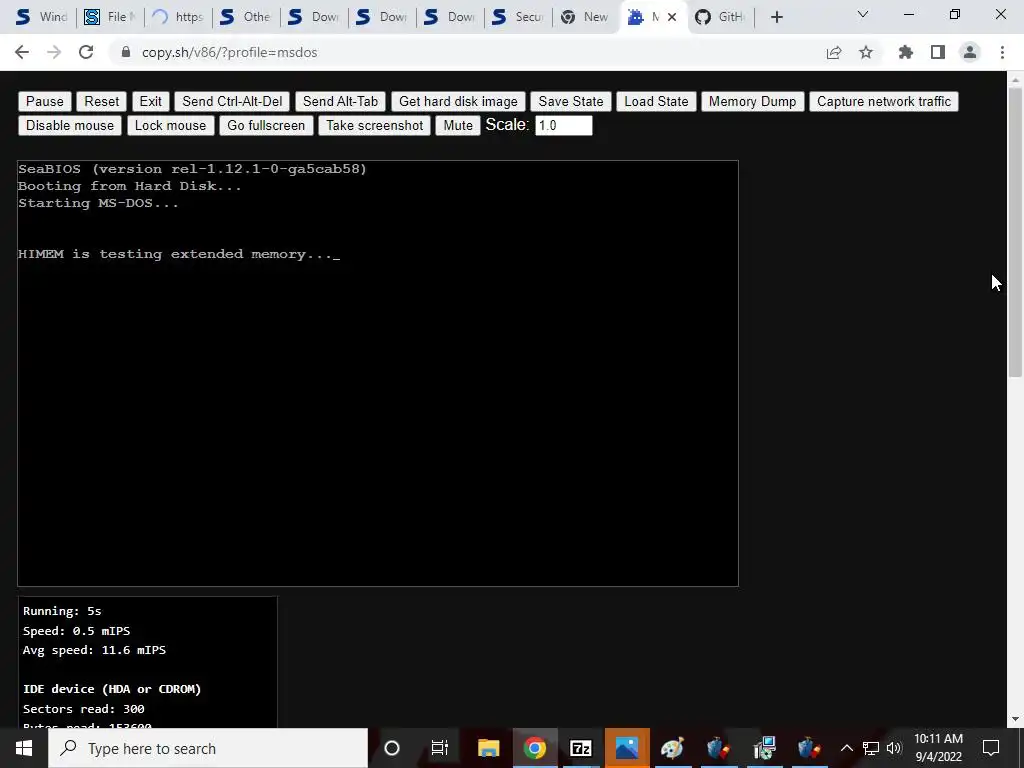
Task: Open File Explorer from taskbar
Action: (x=488, y=748)
